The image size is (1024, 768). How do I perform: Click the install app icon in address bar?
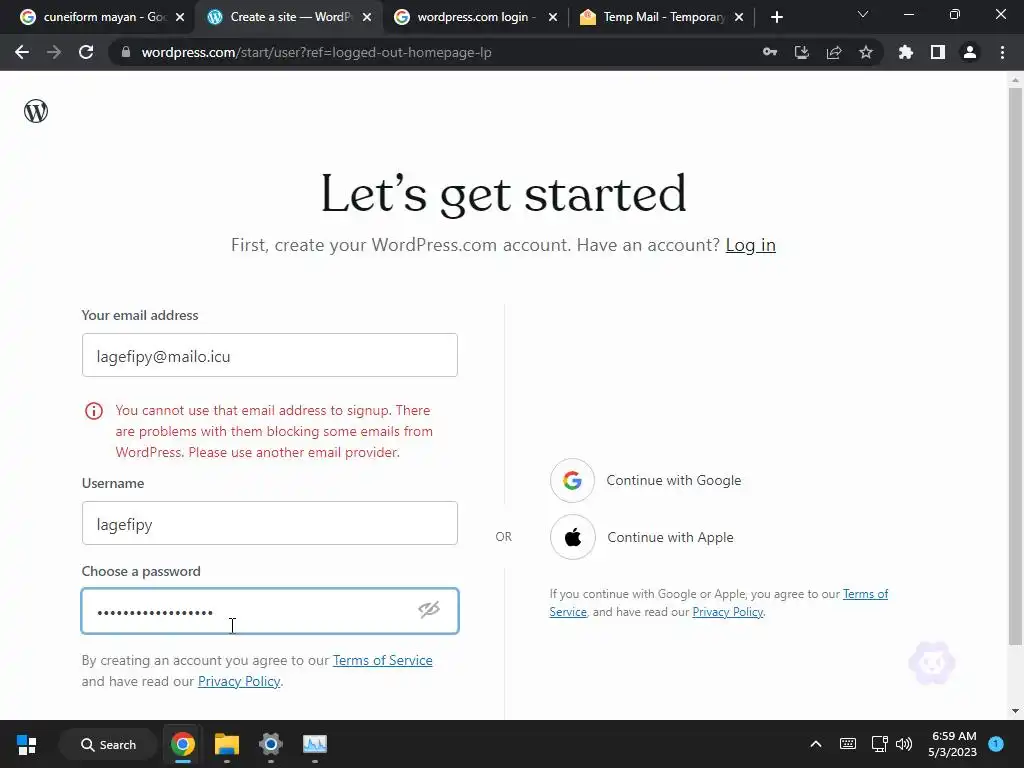click(x=802, y=52)
